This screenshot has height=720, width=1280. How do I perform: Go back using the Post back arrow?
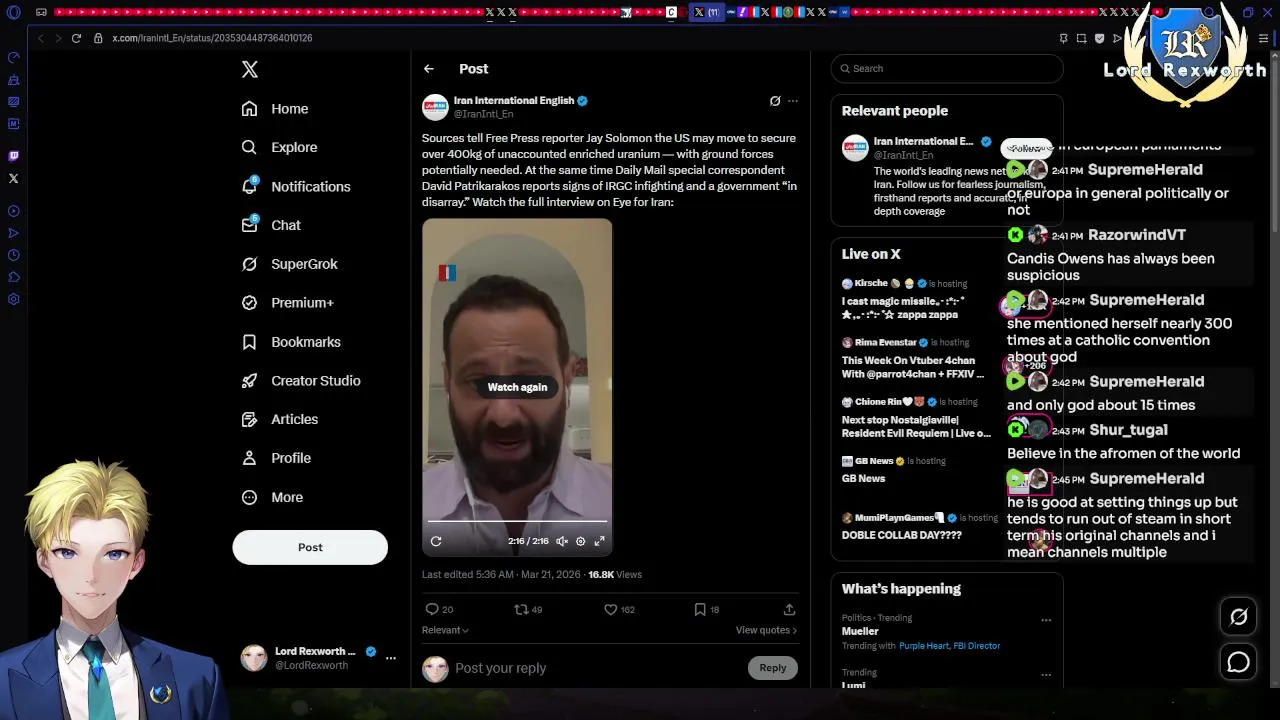pyautogui.click(x=429, y=69)
